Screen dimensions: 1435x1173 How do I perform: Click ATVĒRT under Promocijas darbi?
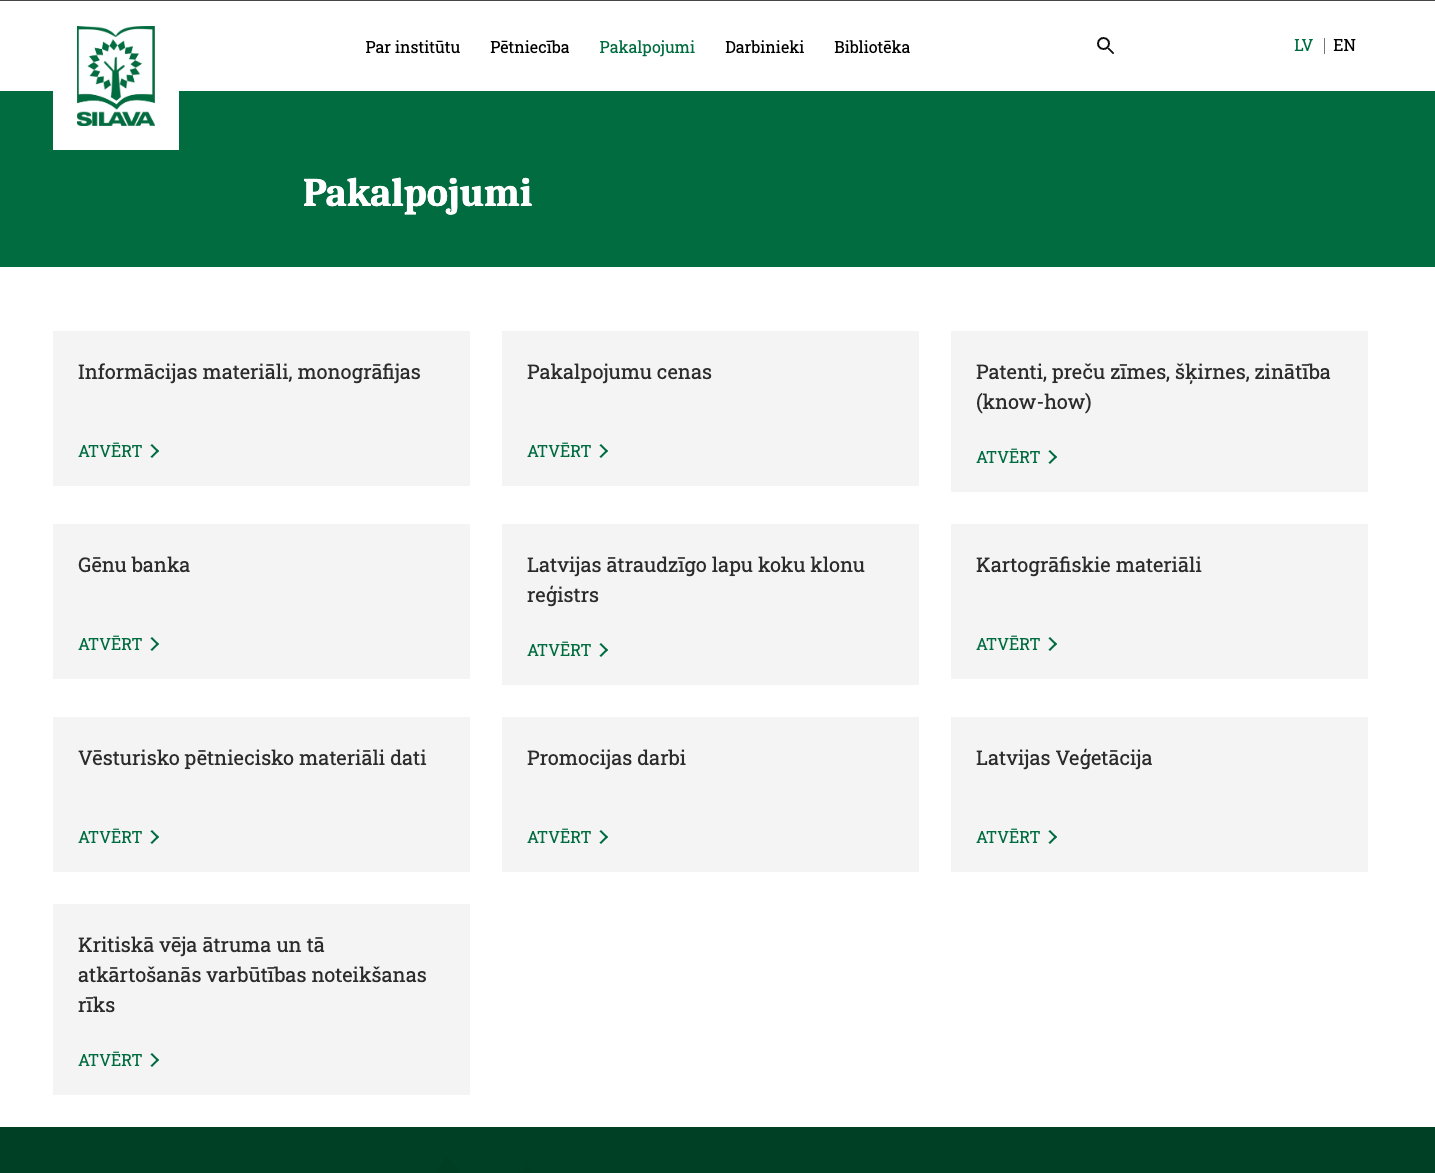tap(568, 837)
